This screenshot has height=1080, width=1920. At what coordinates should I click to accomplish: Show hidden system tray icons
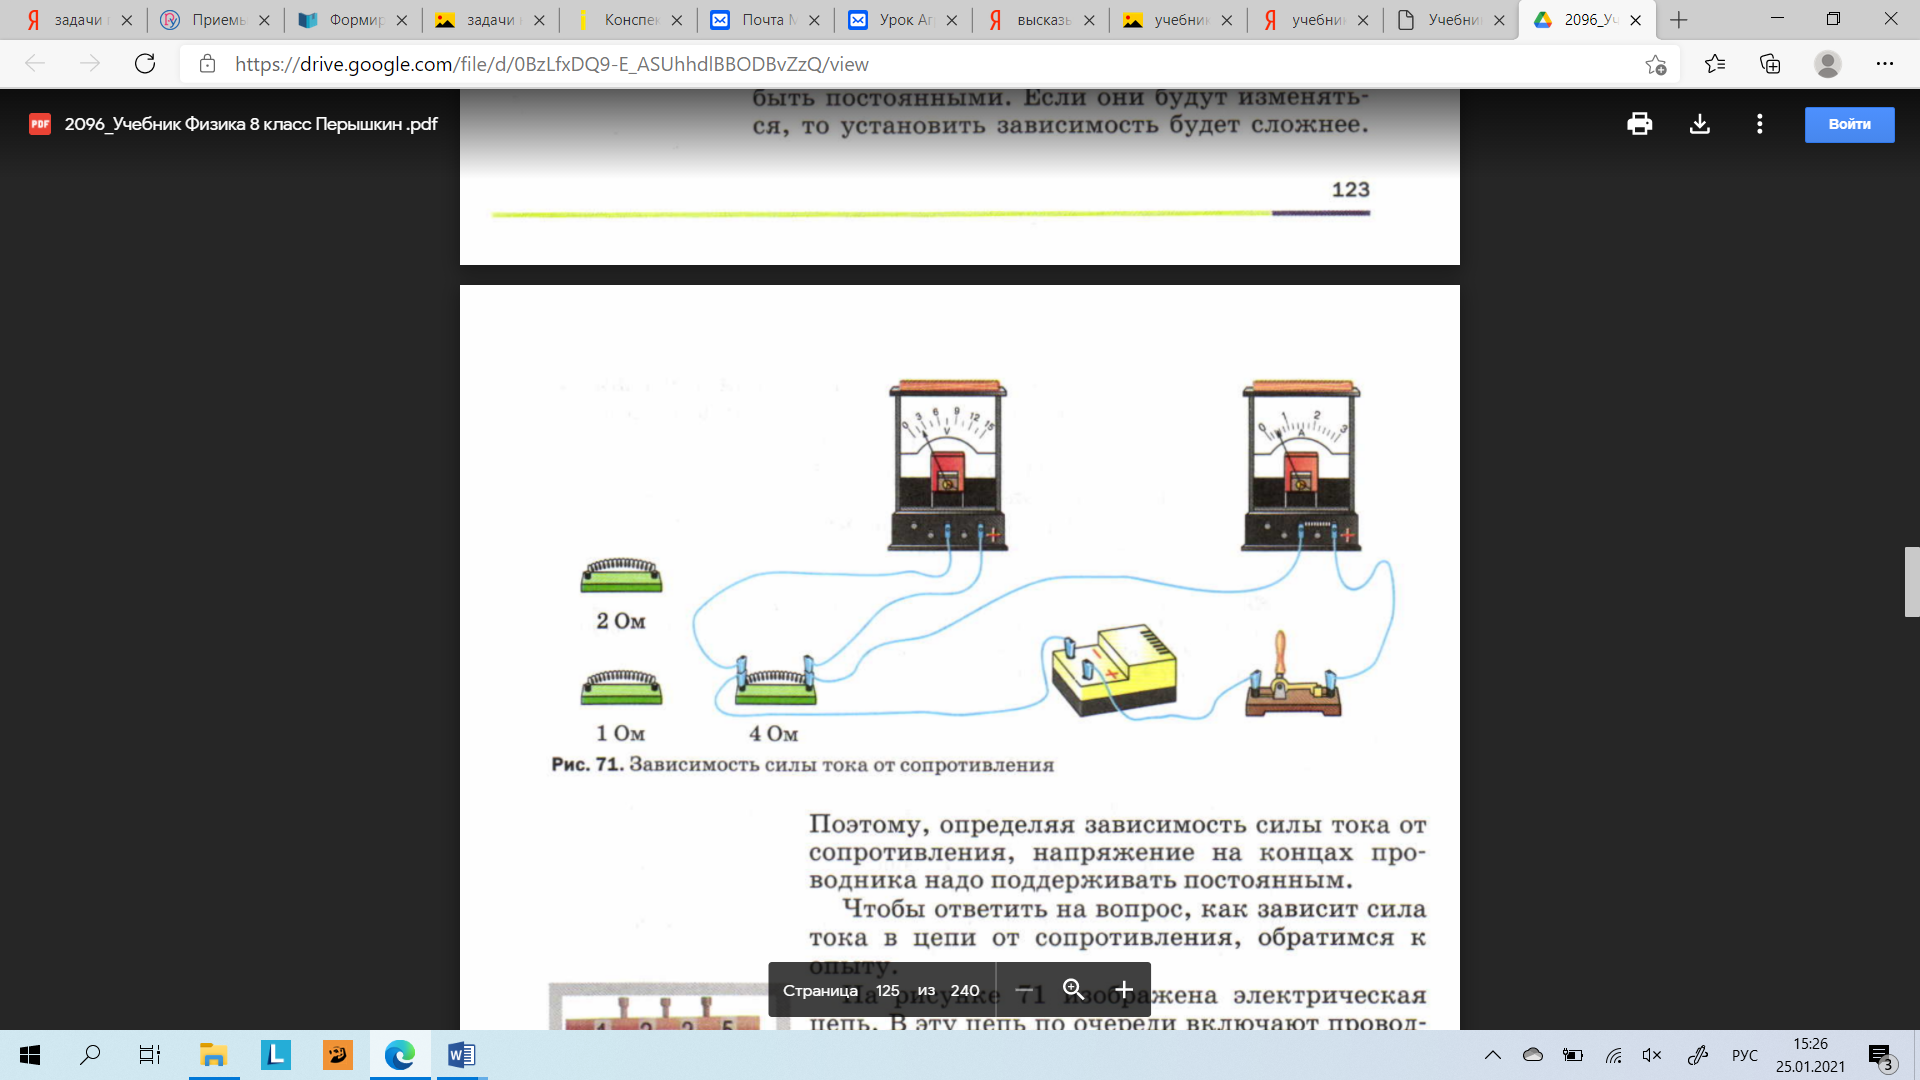pos(1493,1055)
